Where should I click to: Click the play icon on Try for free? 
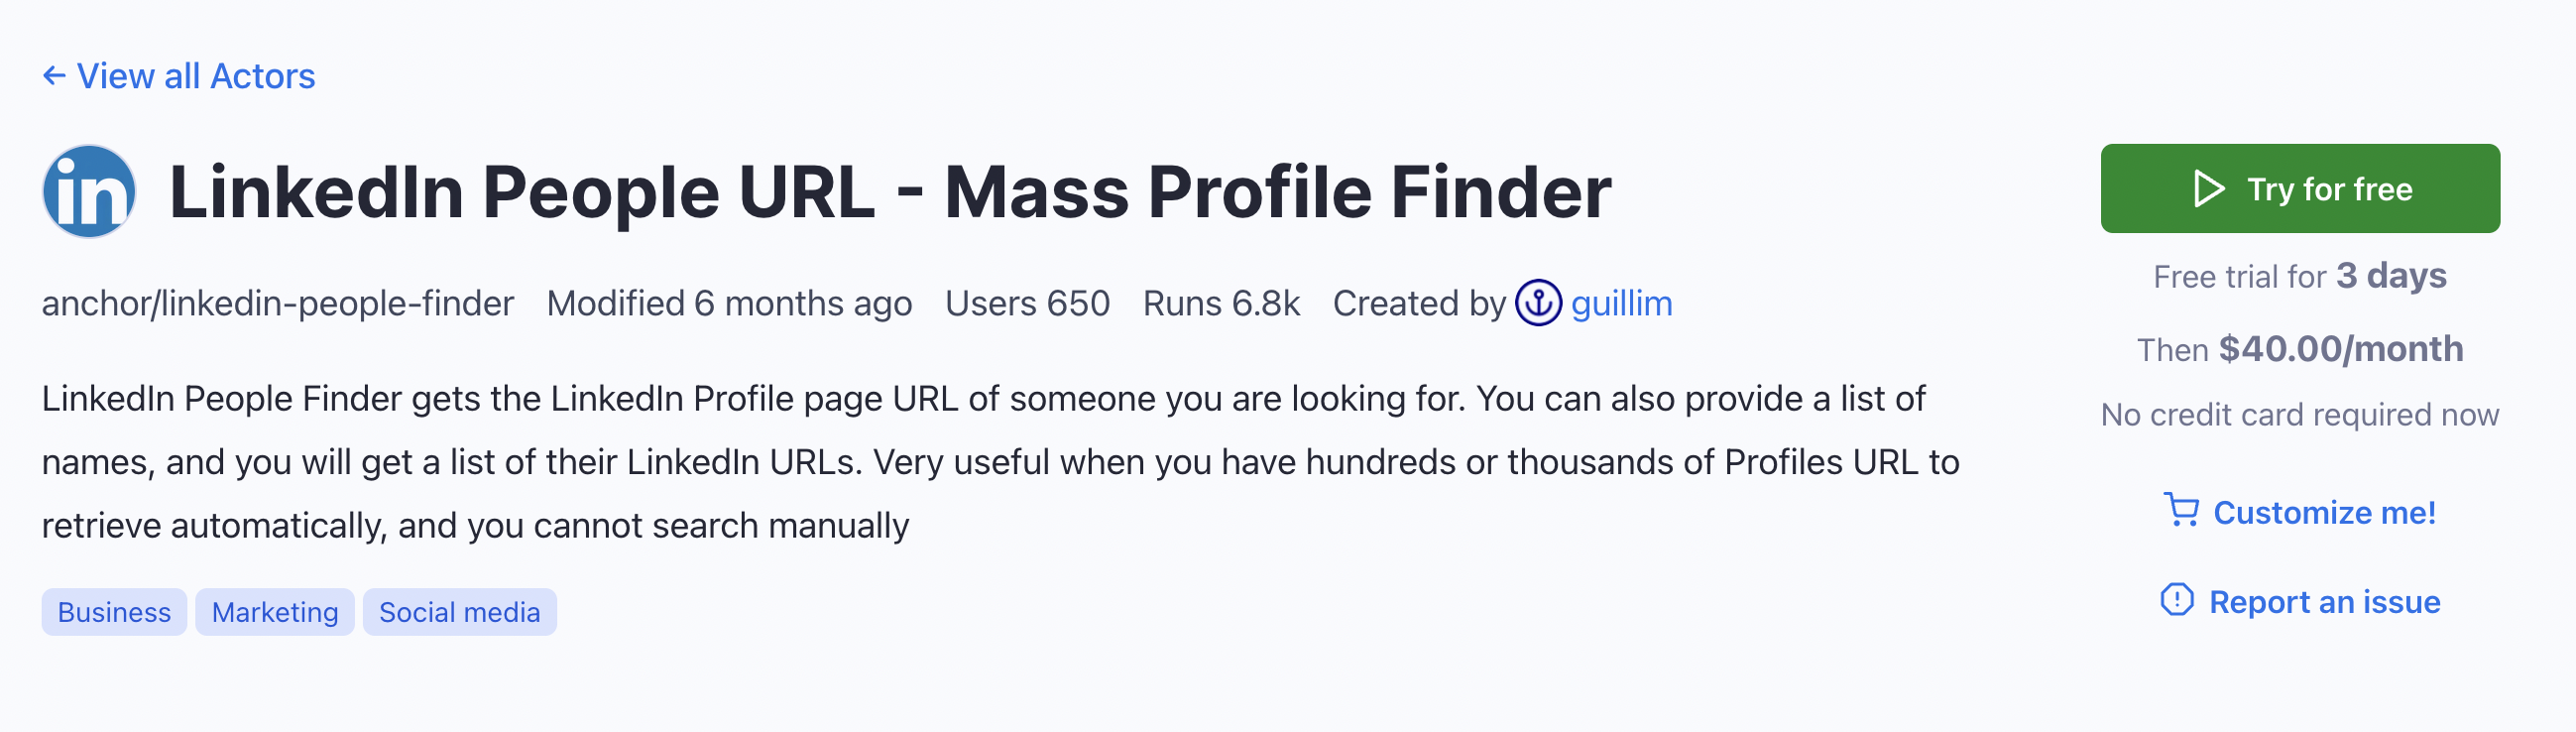point(2210,188)
